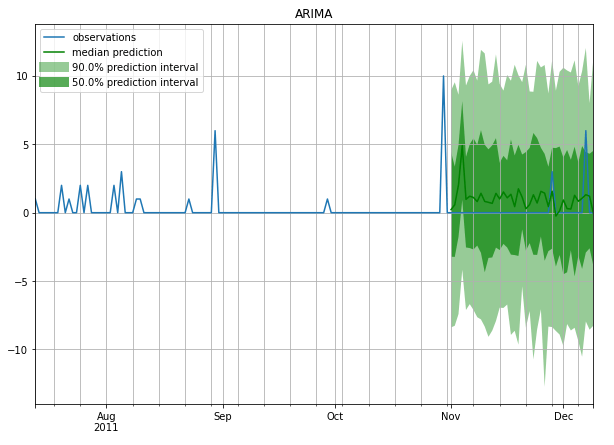This screenshot has width=614, height=445.
Task: Click the "90.0% prediction interval" legend text
Action: pyautogui.click(x=135, y=68)
